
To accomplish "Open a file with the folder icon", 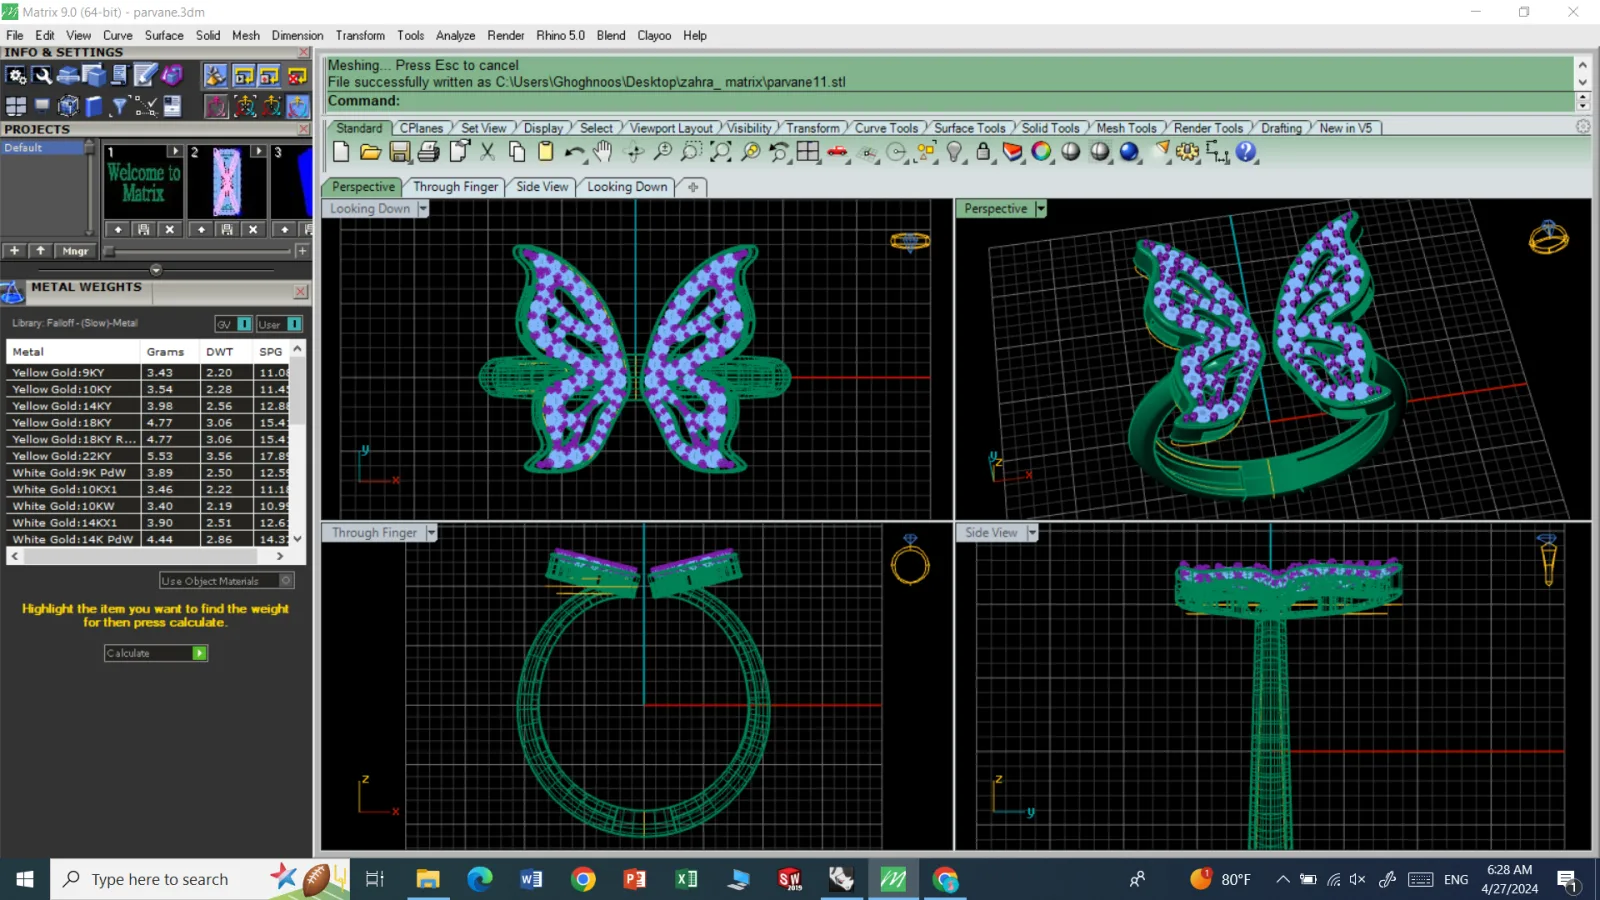I will (370, 152).
